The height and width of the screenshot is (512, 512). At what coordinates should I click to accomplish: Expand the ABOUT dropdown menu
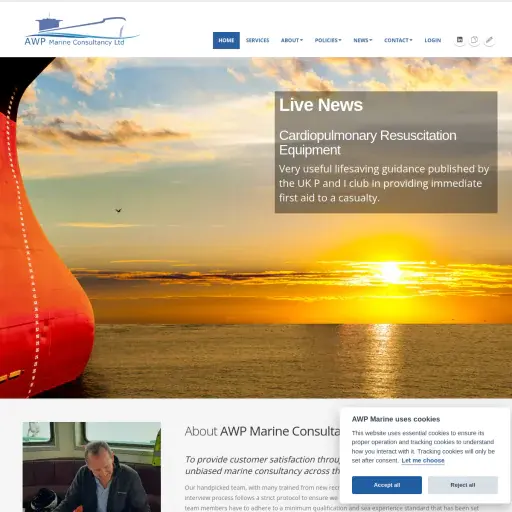click(x=292, y=40)
